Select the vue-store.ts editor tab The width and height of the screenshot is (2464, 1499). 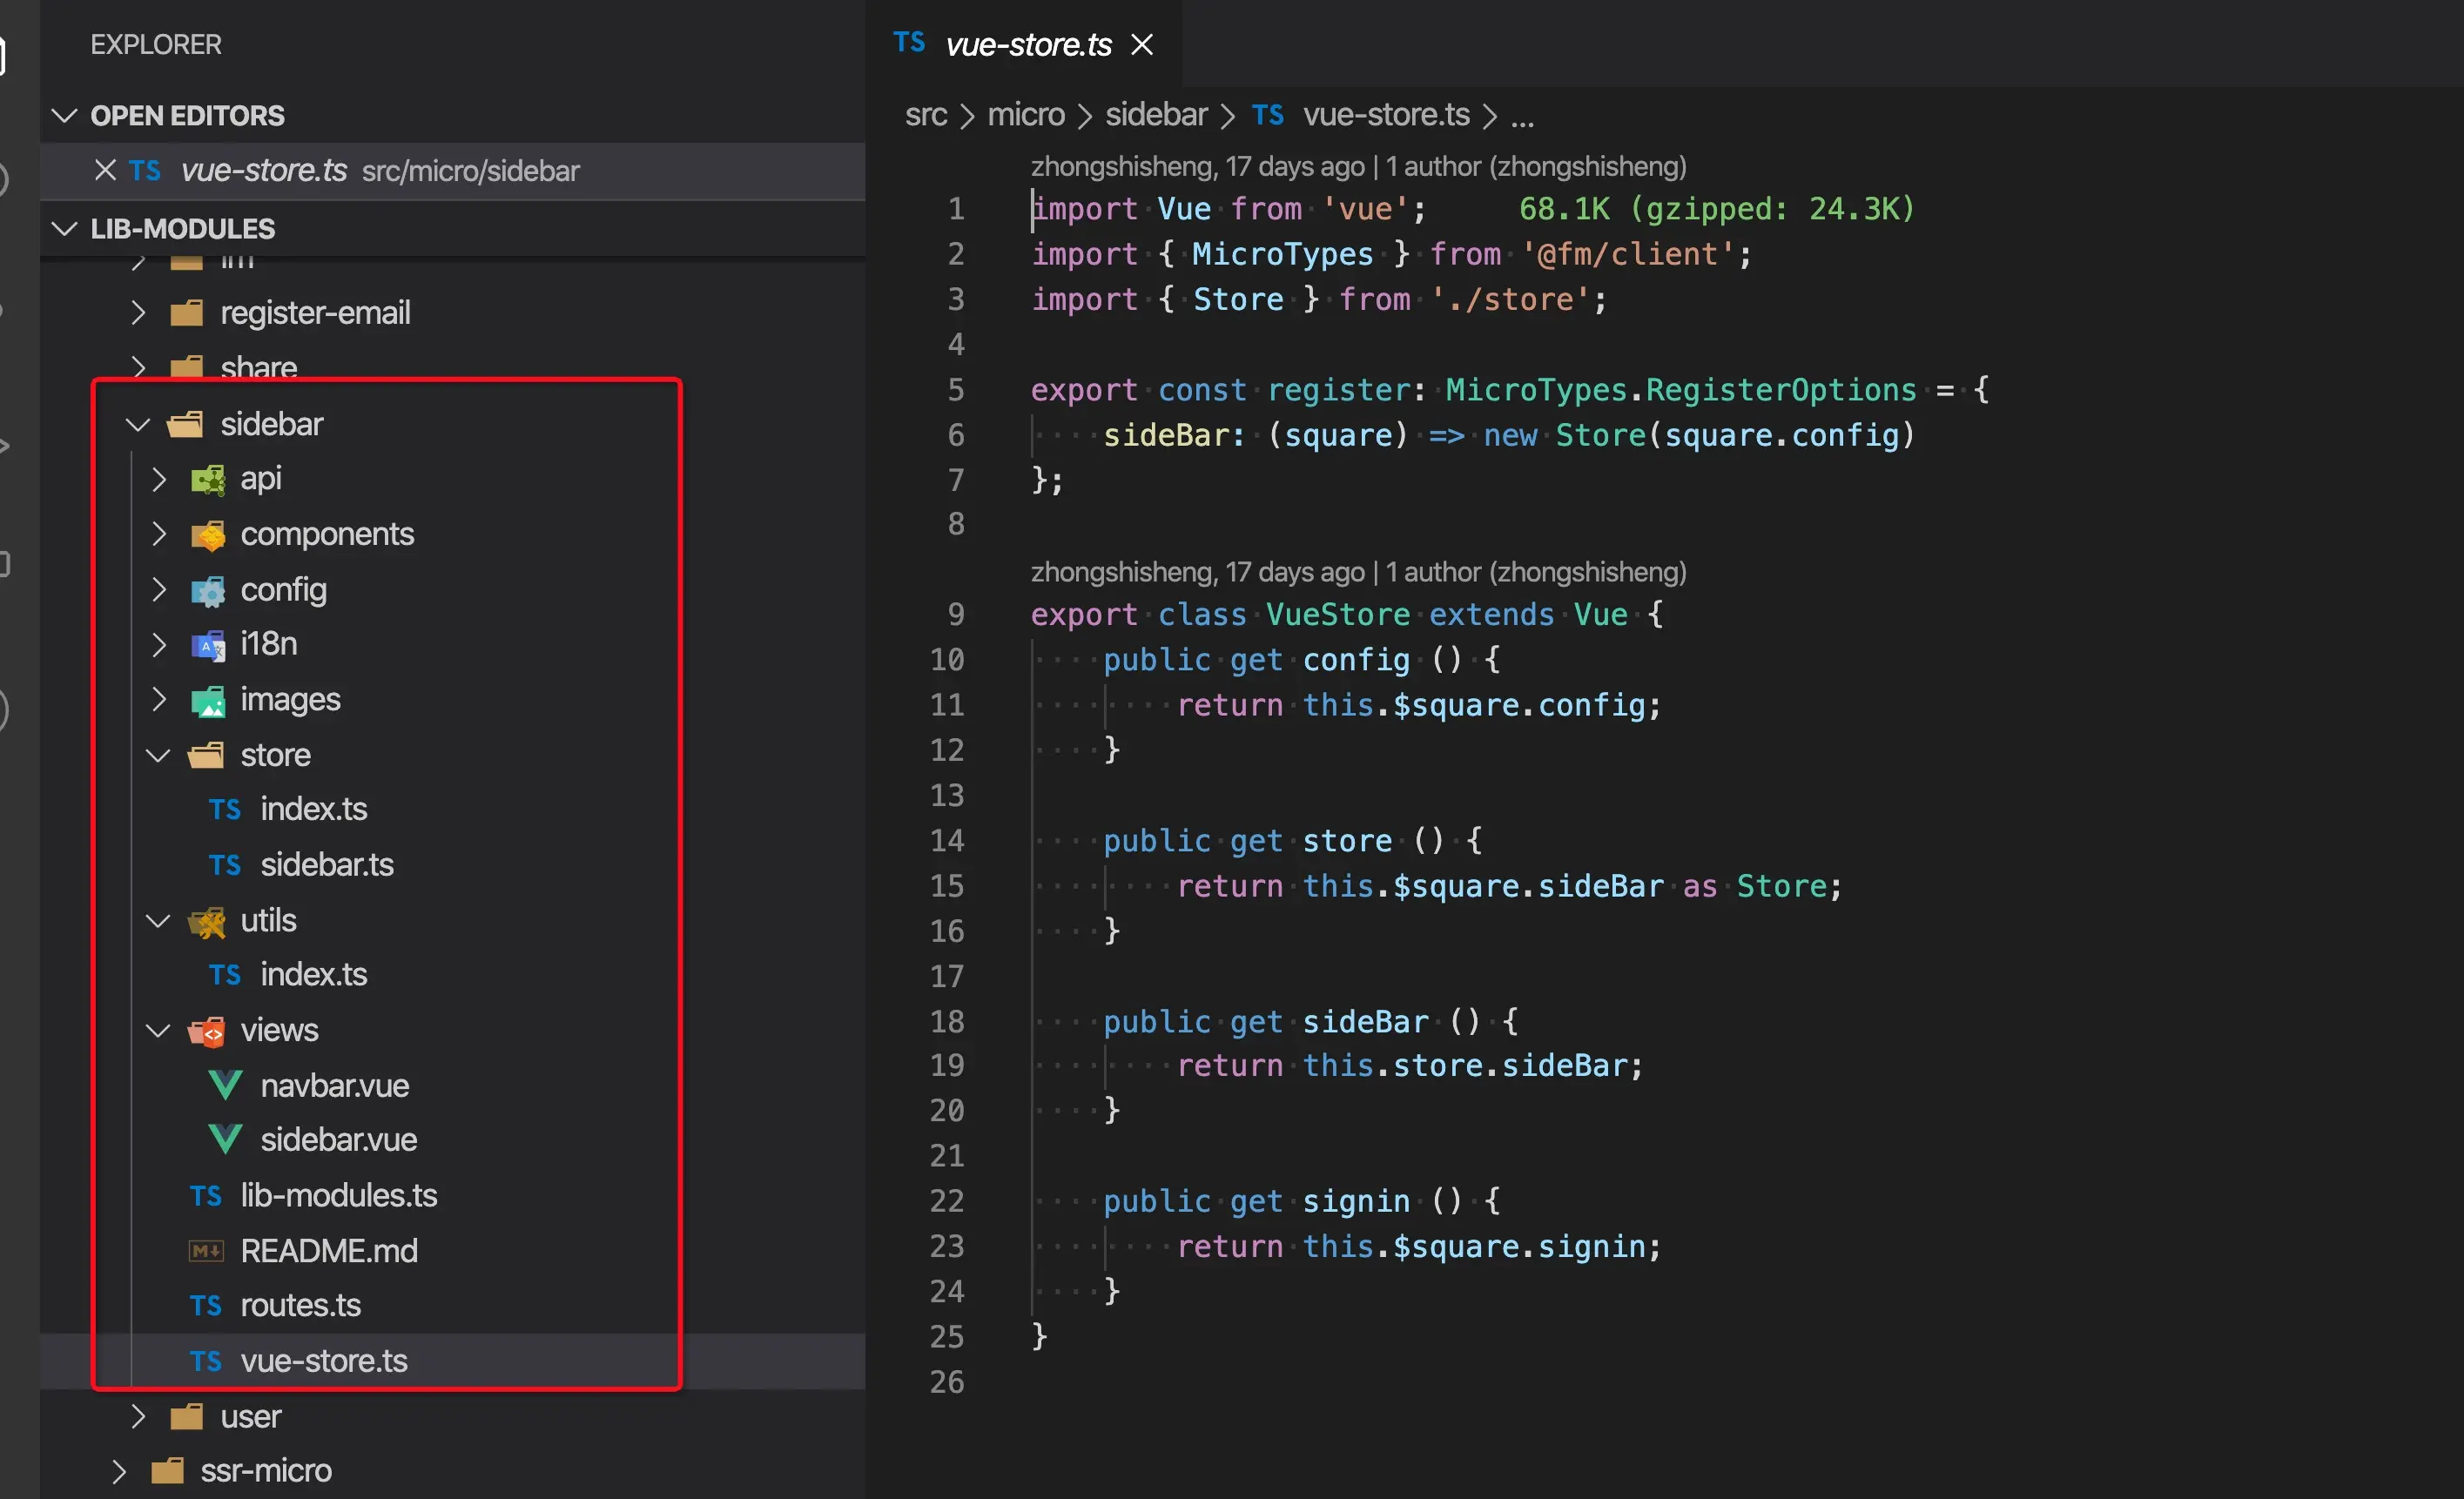pyautogui.click(x=1027, y=45)
